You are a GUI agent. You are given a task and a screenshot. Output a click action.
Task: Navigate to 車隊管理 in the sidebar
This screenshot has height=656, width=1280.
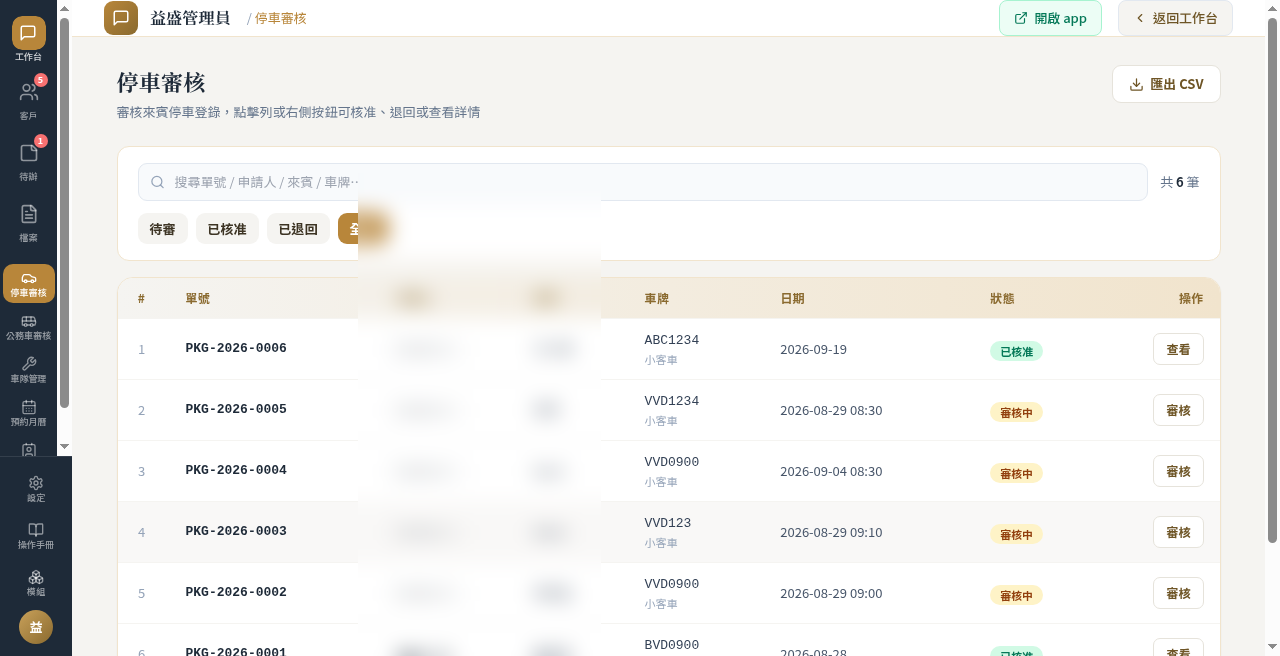click(29, 370)
